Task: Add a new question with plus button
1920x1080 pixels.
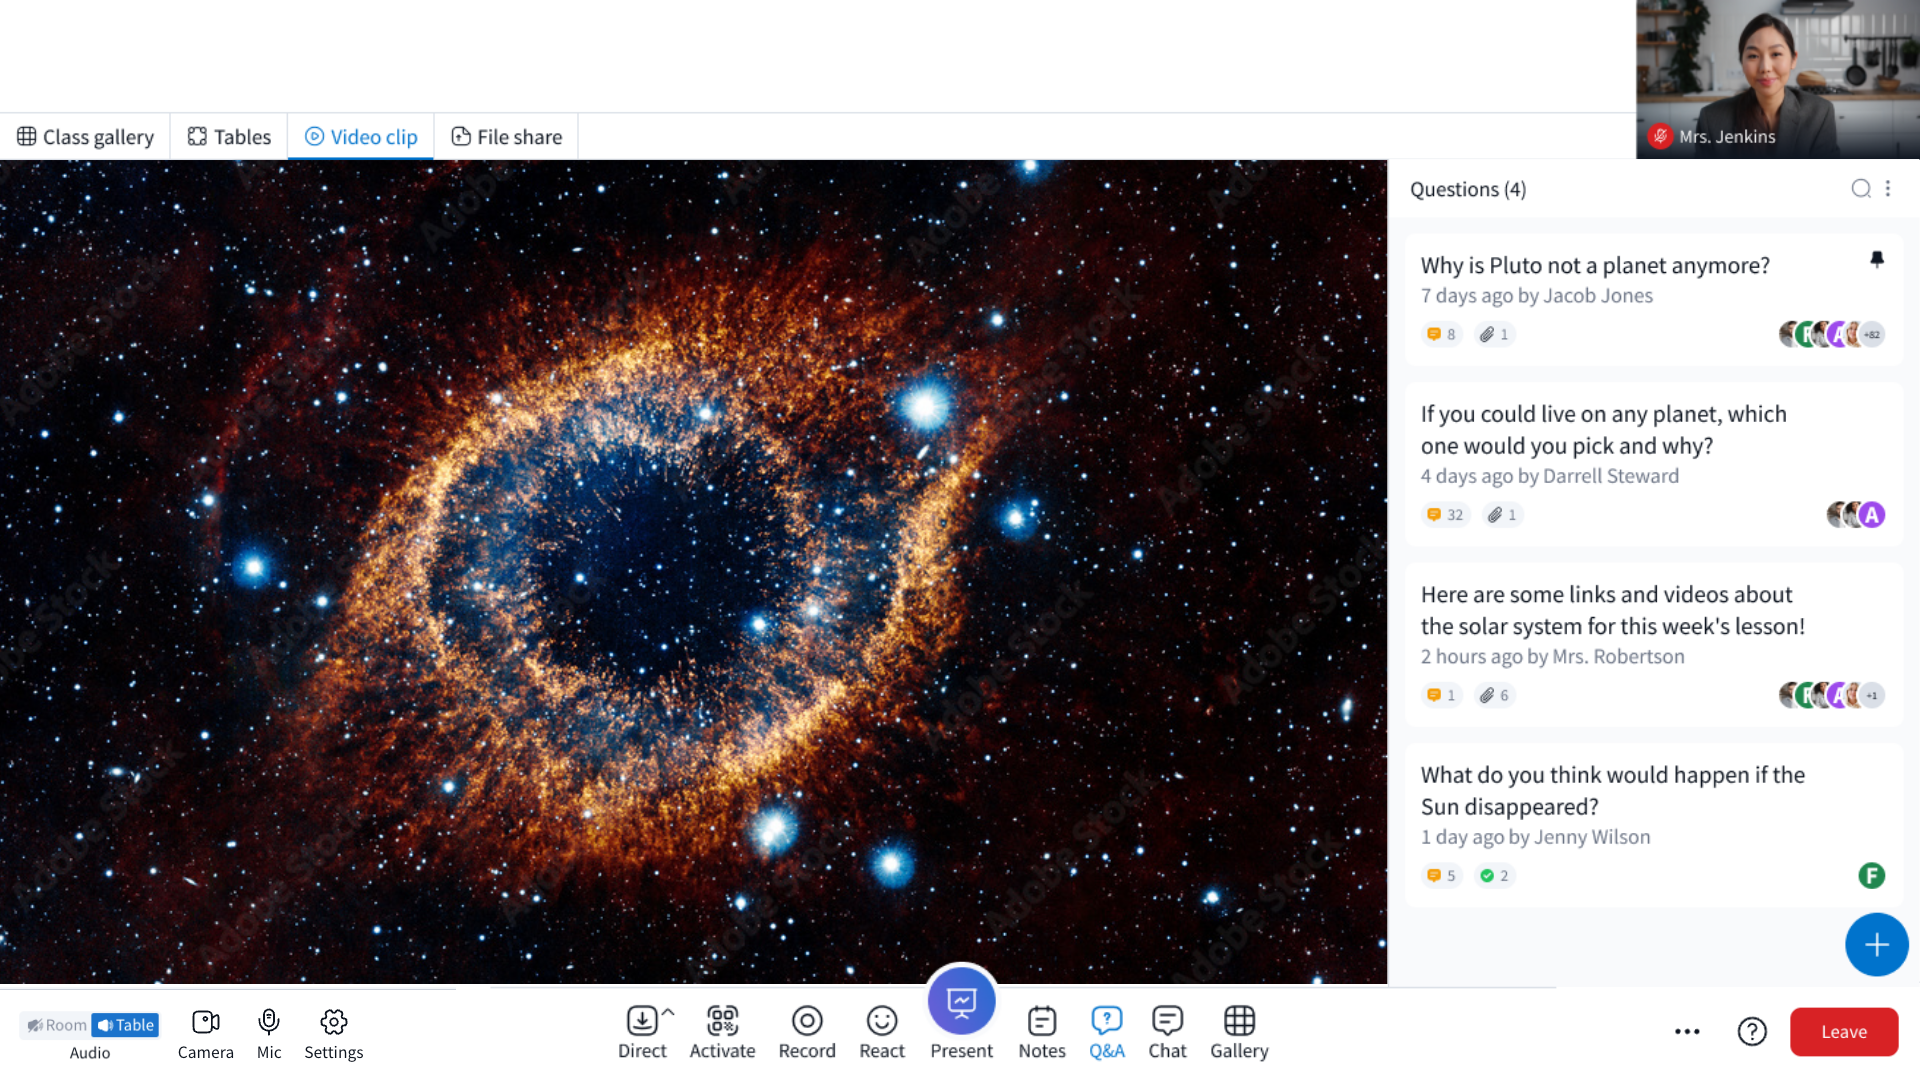Action: pos(1876,945)
